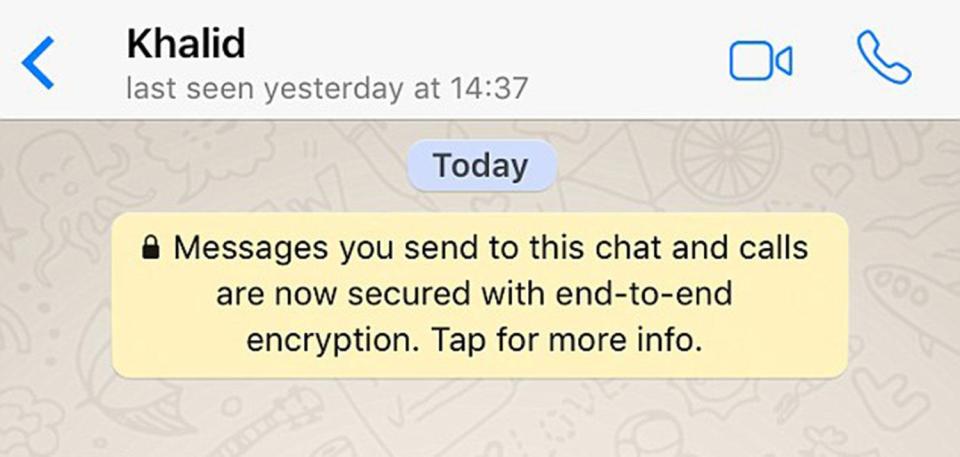Go back using the blue chevron arrow
Image resolution: width=960 pixels, height=457 pixels.
pyautogui.click(x=38, y=62)
